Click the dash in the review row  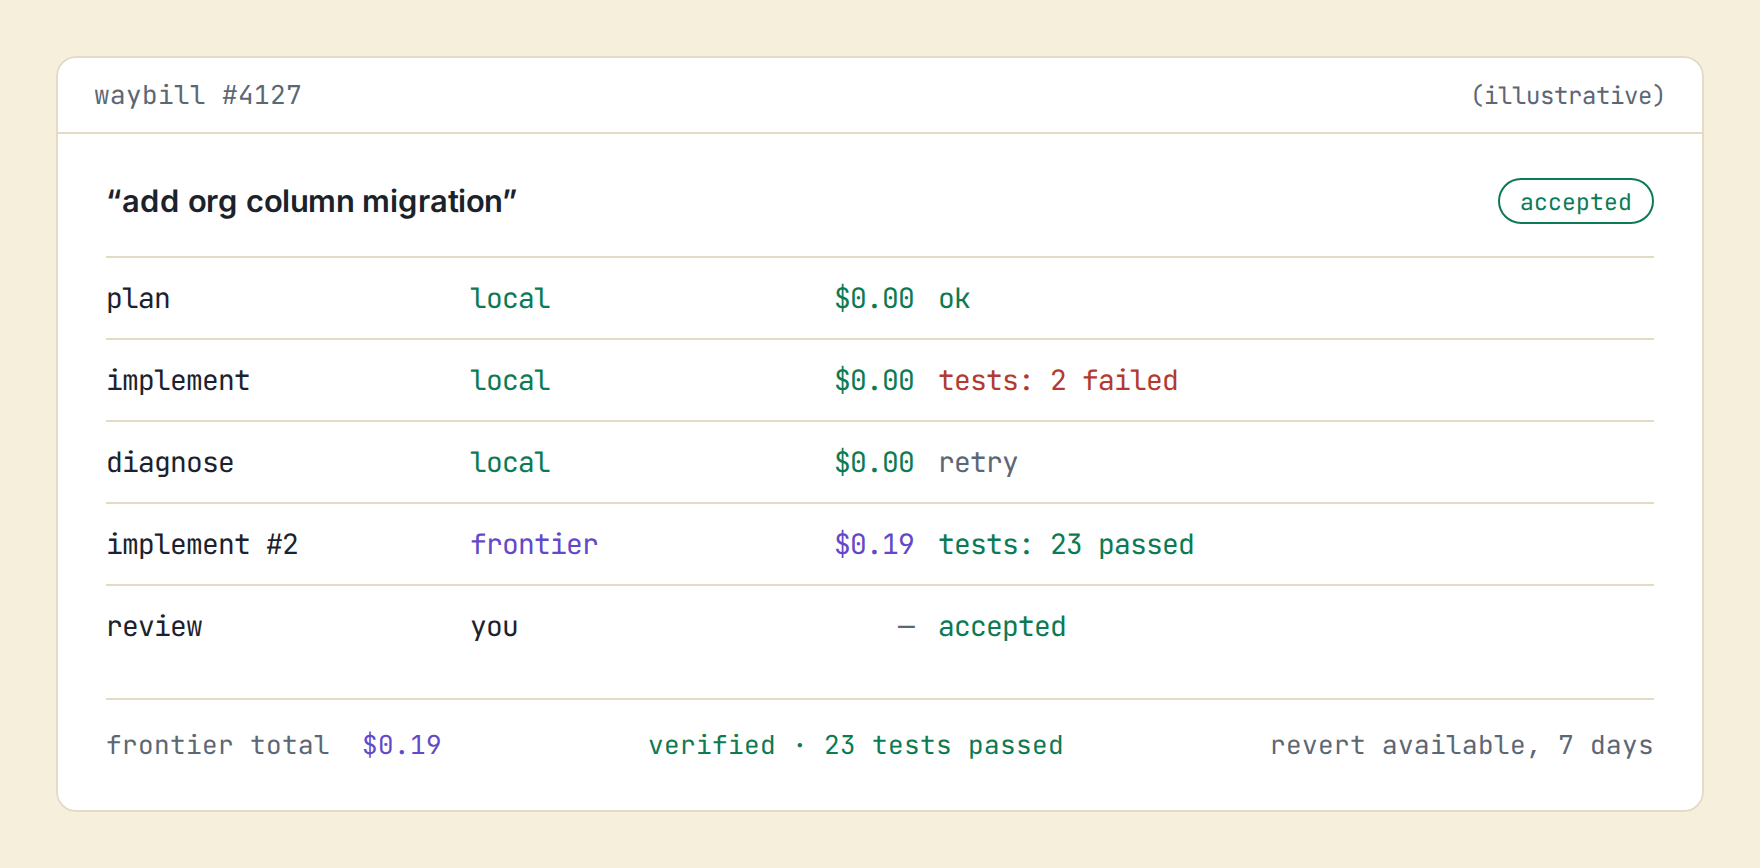point(906,627)
